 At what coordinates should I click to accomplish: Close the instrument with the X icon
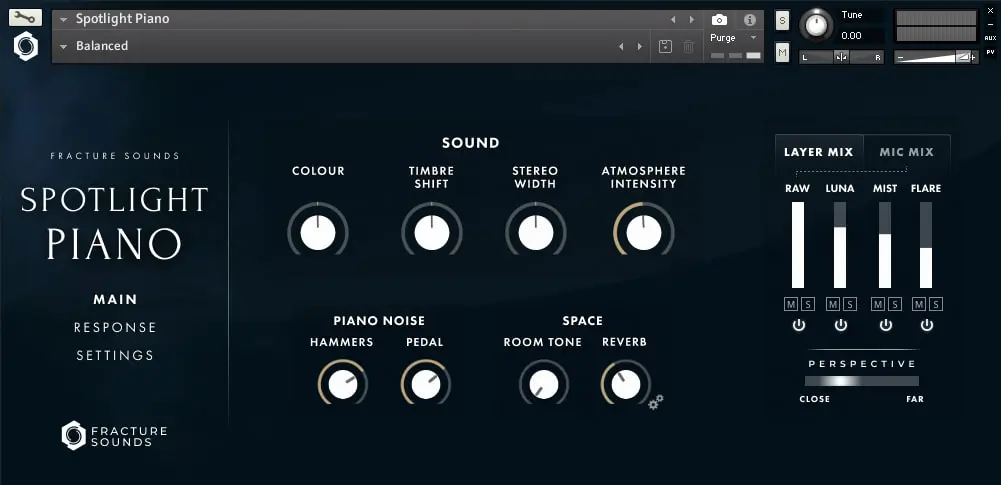tap(990, 11)
